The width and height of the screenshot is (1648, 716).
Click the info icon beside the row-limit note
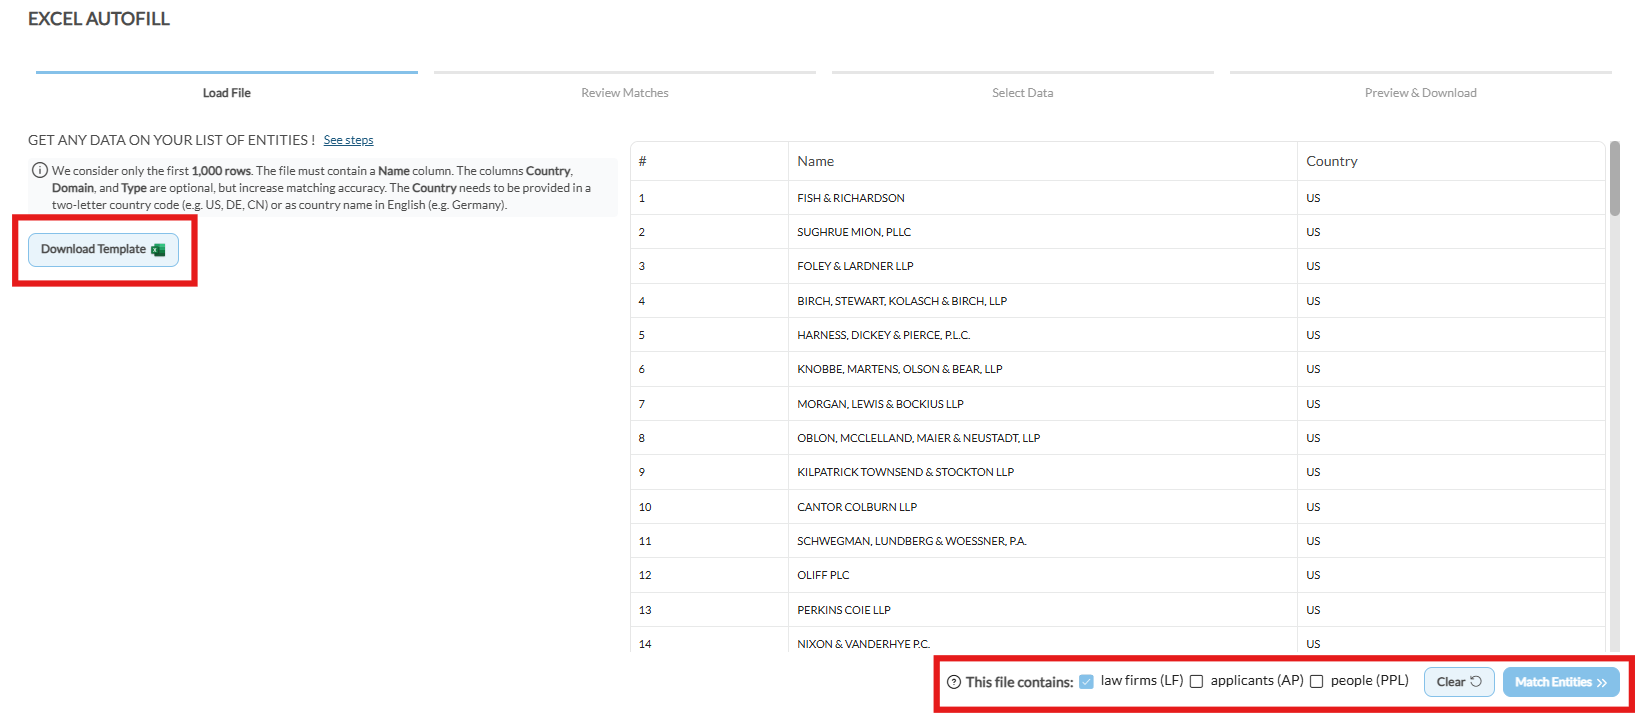coord(40,170)
